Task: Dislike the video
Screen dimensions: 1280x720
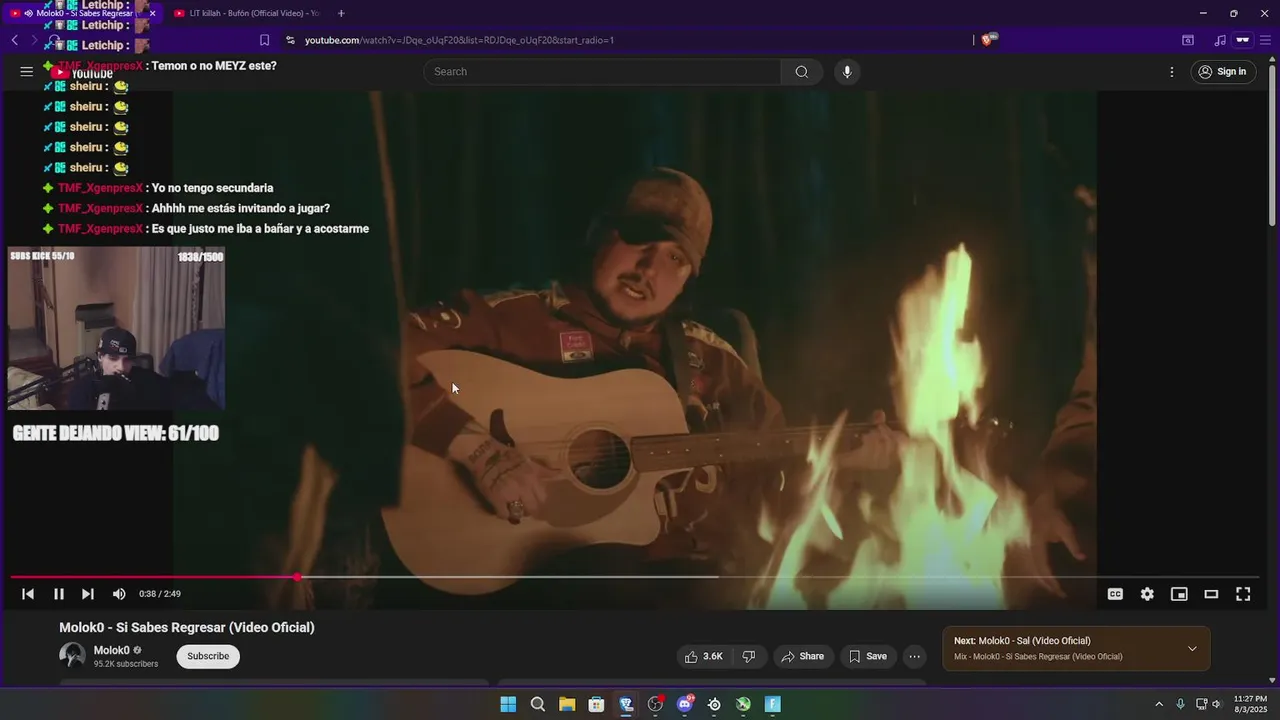Action: pyautogui.click(x=749, y=657)
